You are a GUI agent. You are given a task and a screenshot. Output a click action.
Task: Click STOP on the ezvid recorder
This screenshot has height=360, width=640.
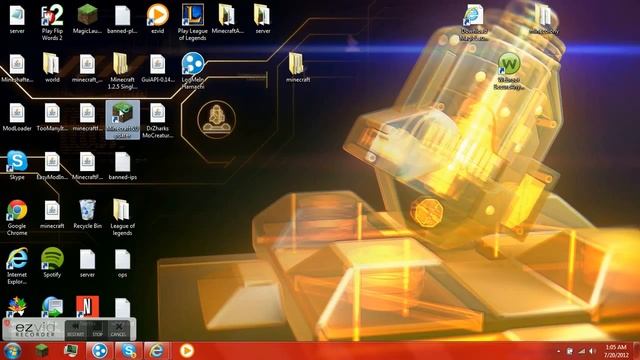97,329
